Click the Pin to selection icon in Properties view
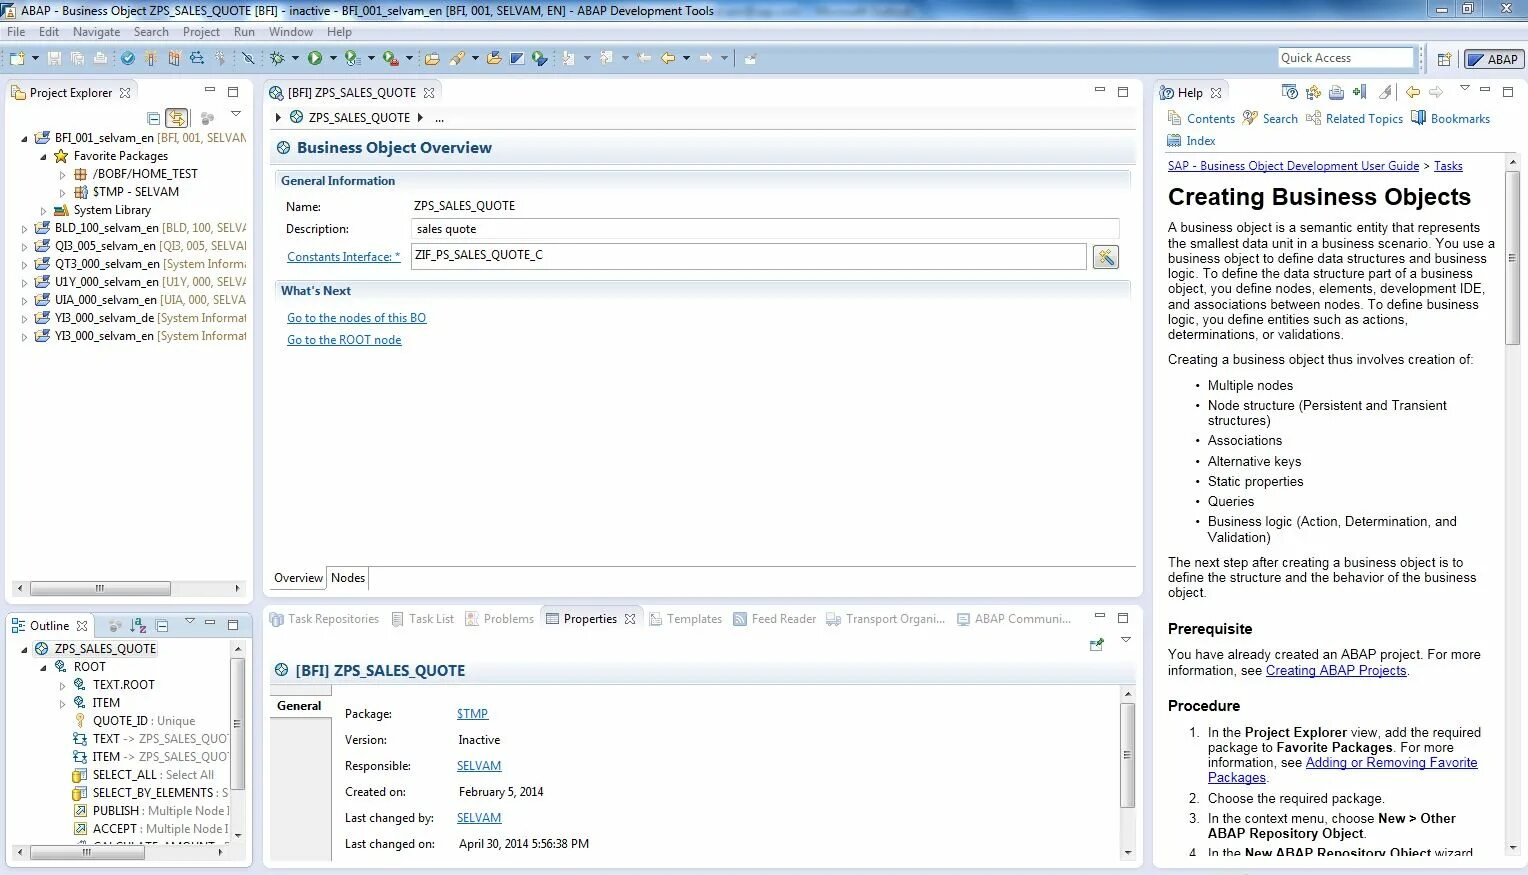The height and width of the screenshot is (875, 1528). click(x=1097, y=644)
